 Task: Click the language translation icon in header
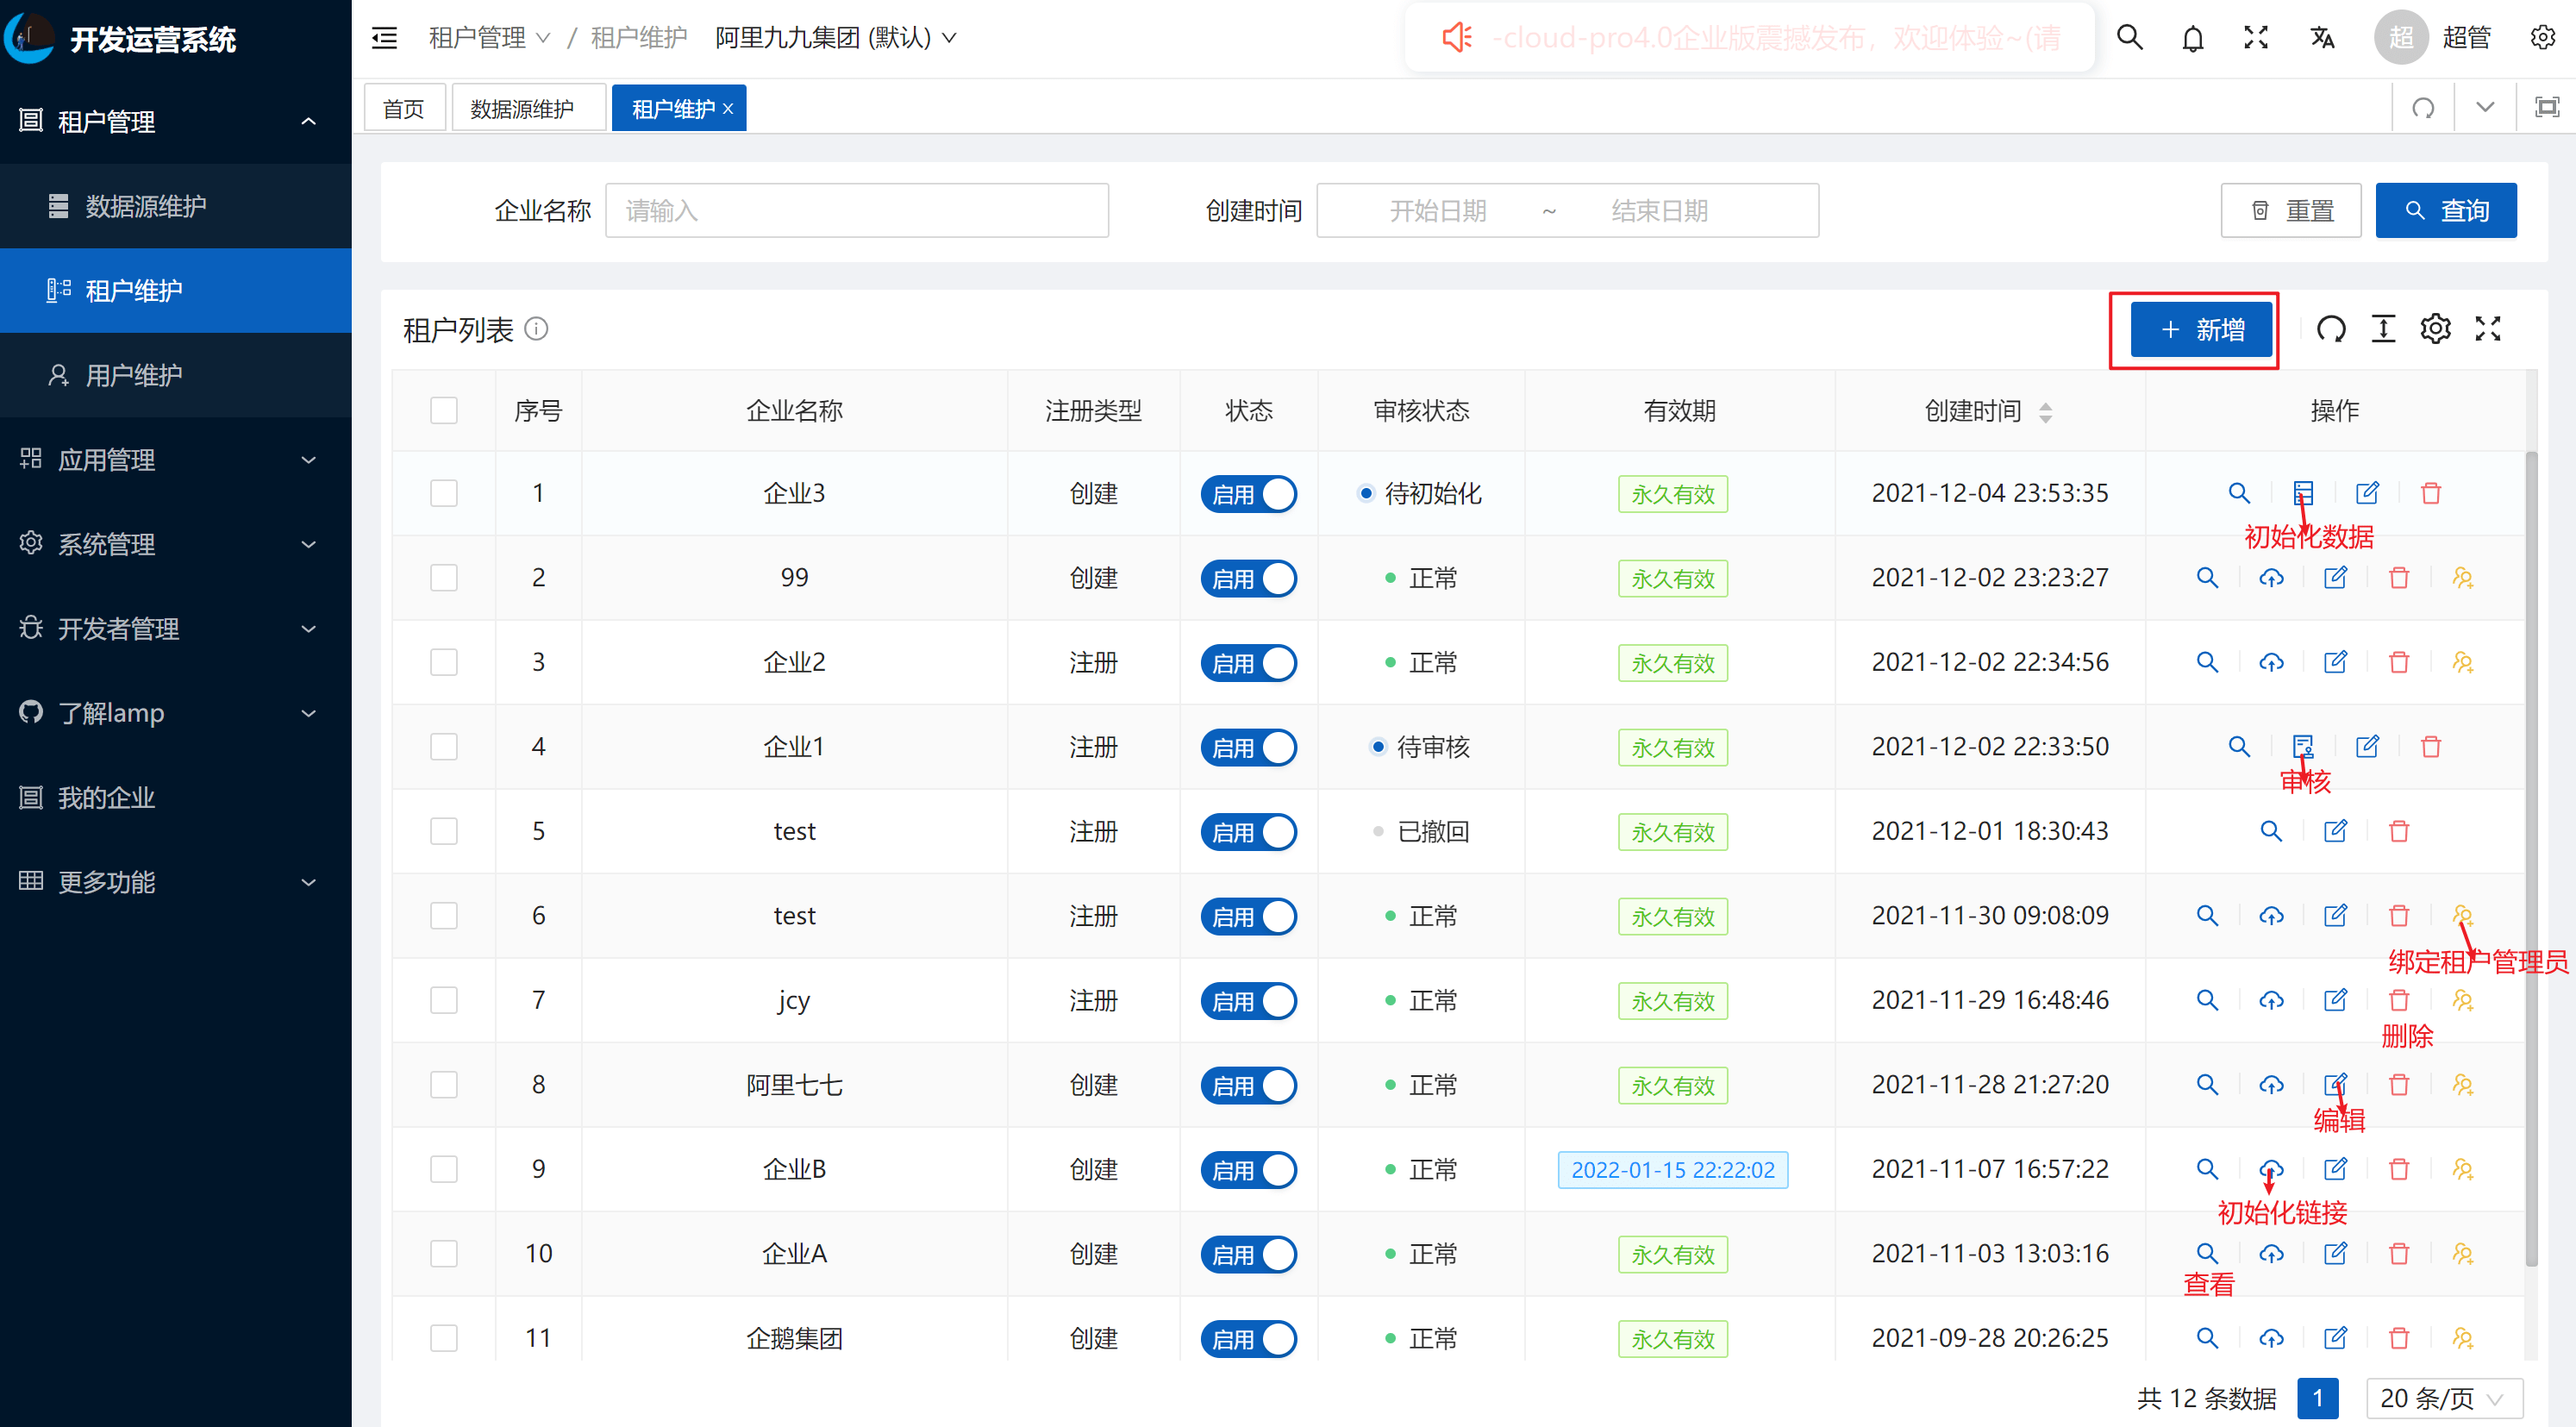pyautogui.click(x=2322, y=38)
